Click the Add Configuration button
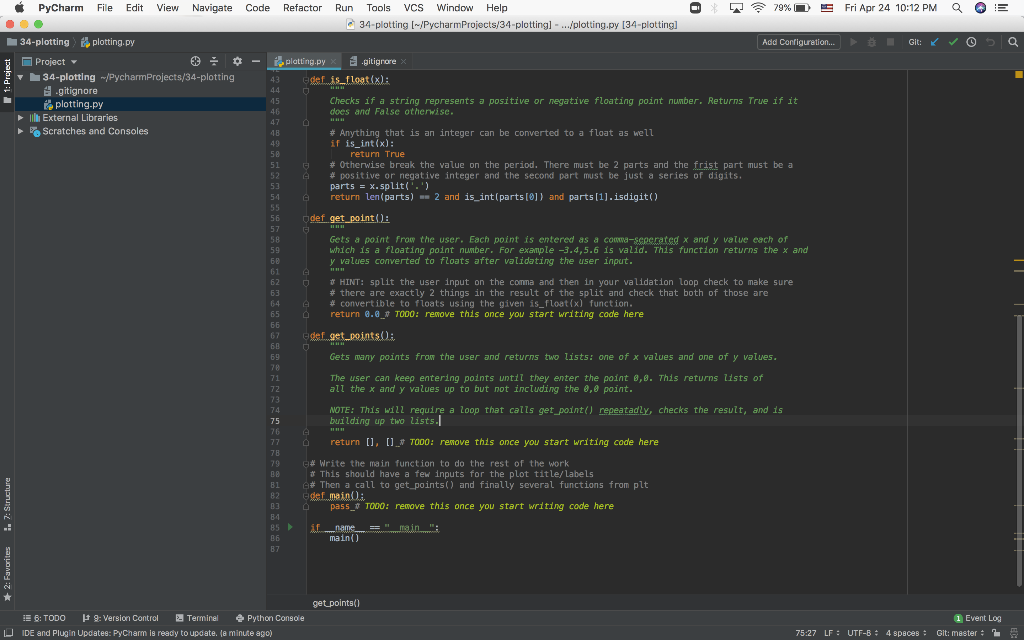The height and width of the screenshot is (640, 1024). (798, 42)
